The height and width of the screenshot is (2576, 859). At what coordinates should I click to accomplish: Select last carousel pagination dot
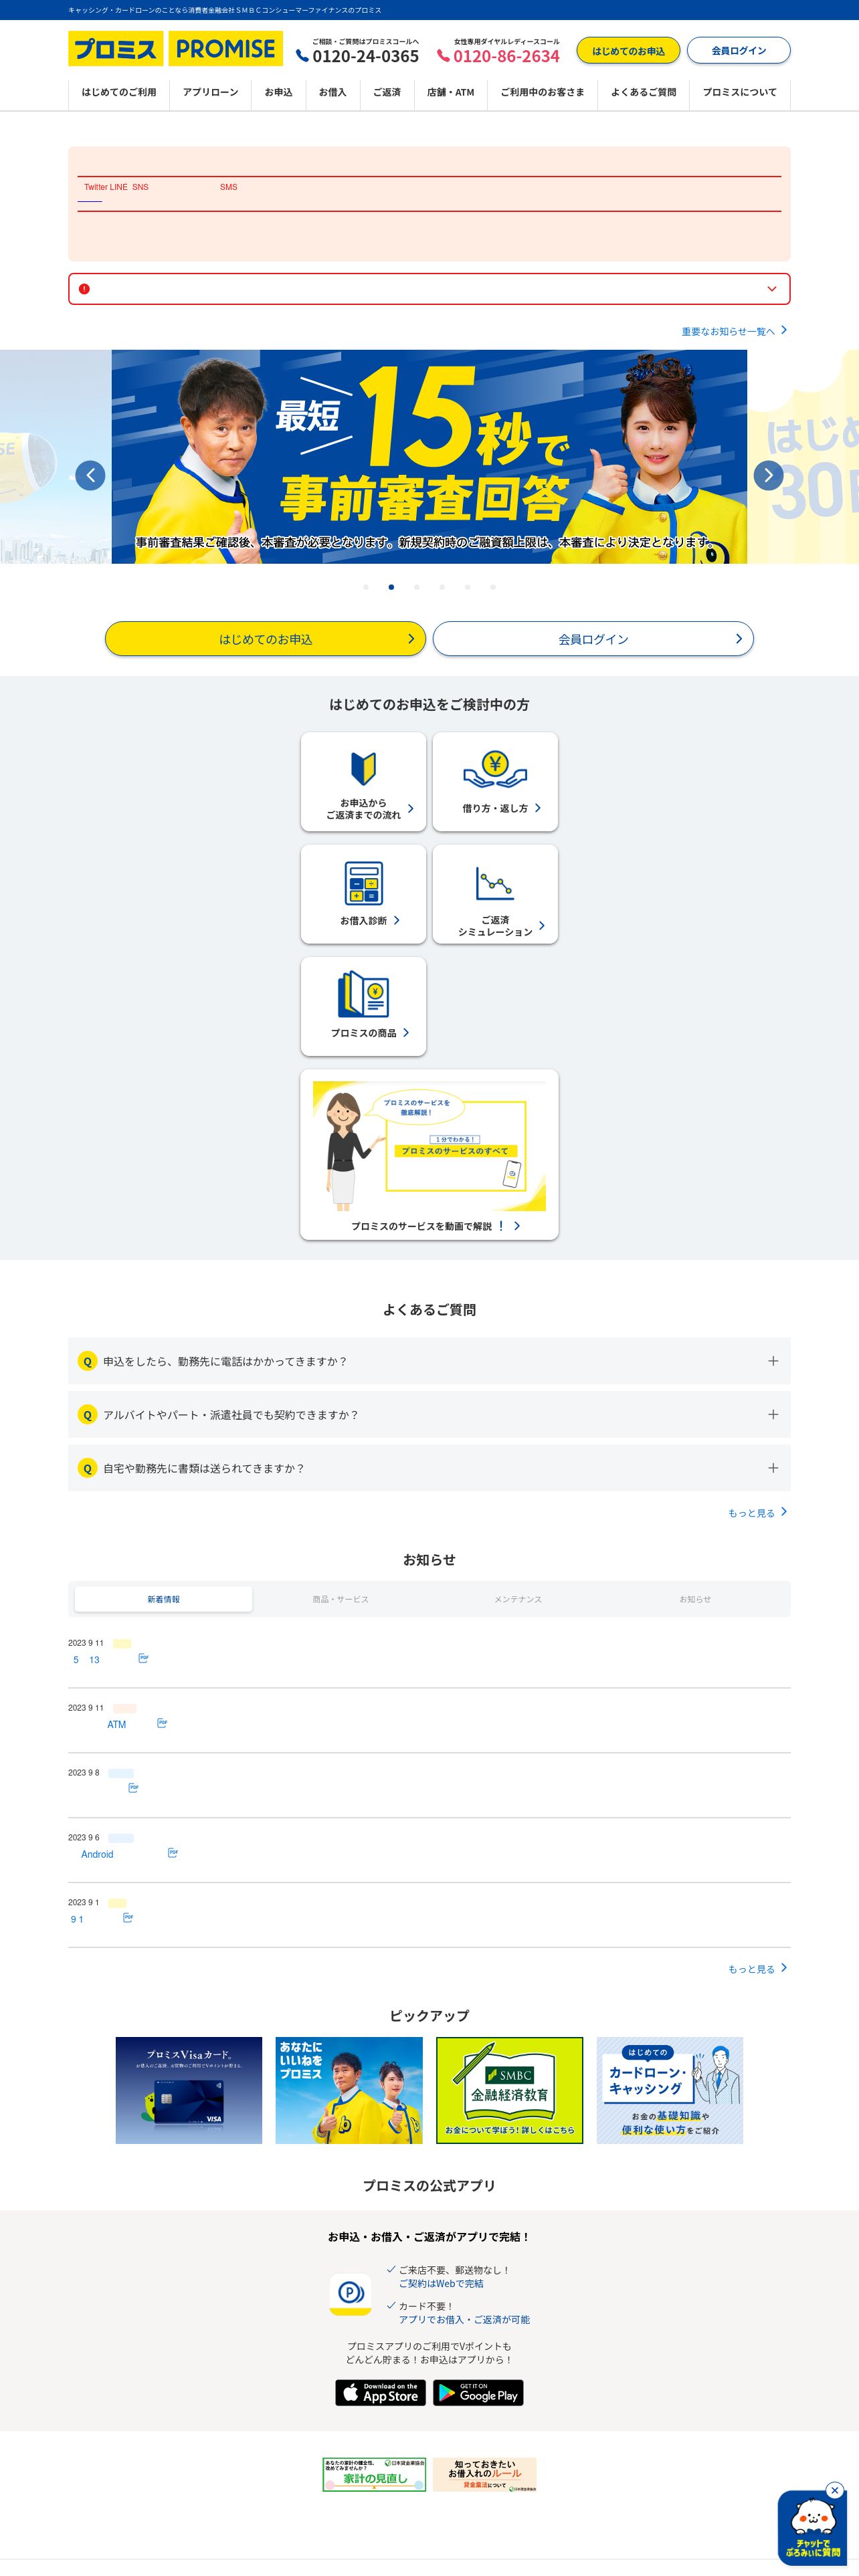(493, 587)
